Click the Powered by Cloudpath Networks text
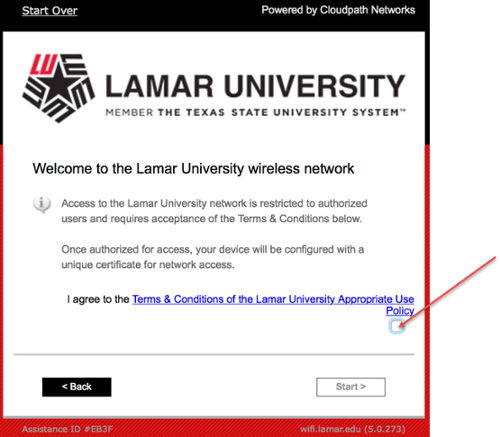The image size is (500, 437). [338, 10]
